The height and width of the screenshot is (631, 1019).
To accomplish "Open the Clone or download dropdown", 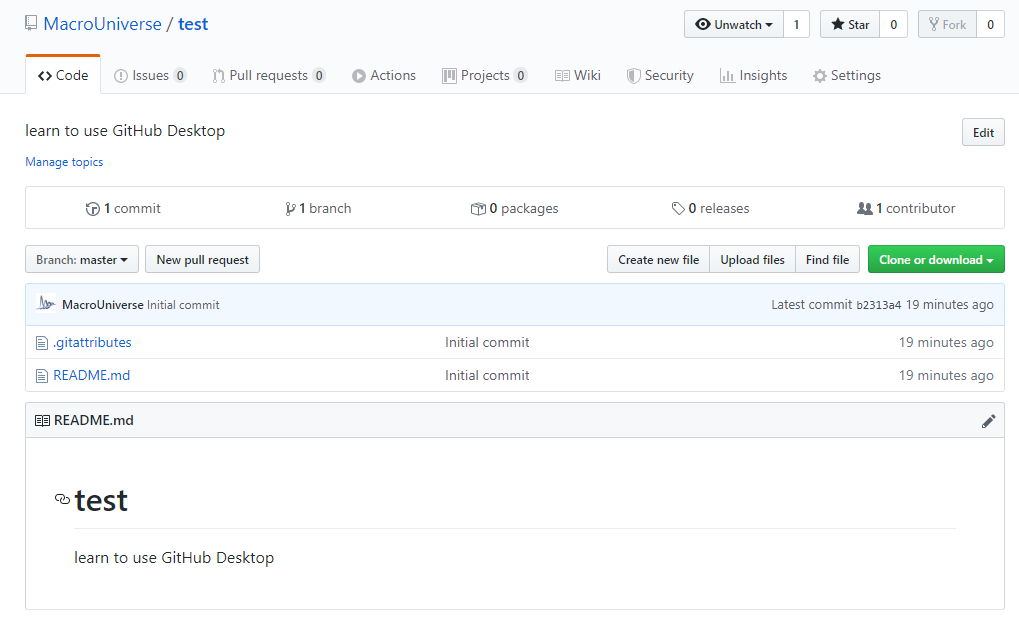I will [x=935, y=260].
